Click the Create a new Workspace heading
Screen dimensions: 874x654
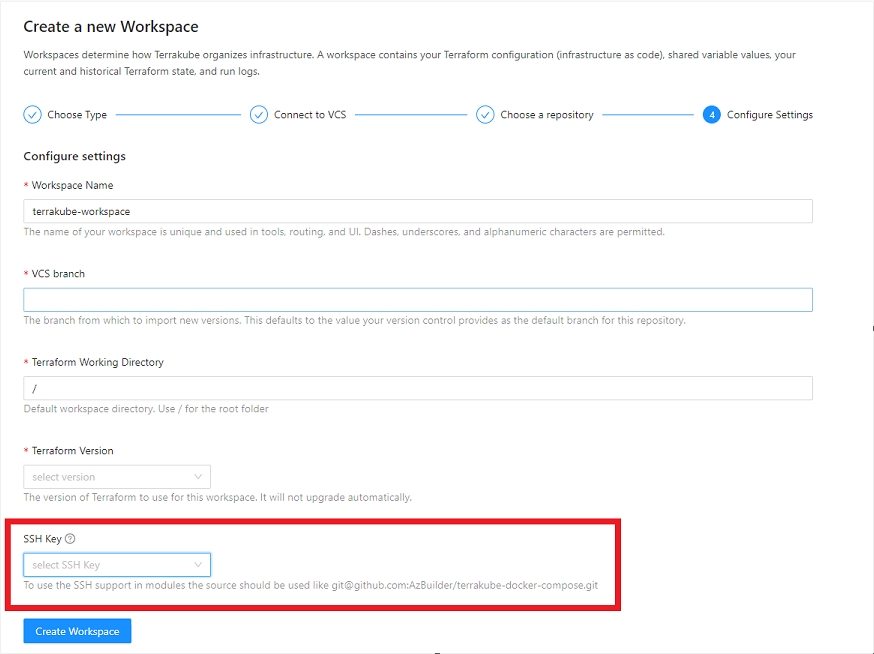point(110,26)
